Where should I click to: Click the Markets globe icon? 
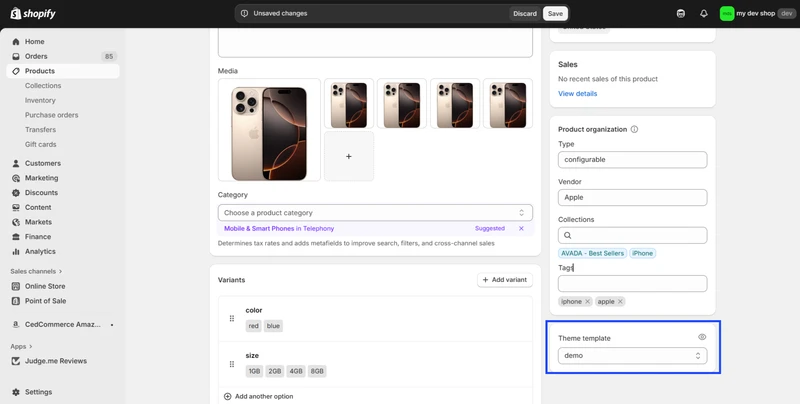tap(16, 222)
